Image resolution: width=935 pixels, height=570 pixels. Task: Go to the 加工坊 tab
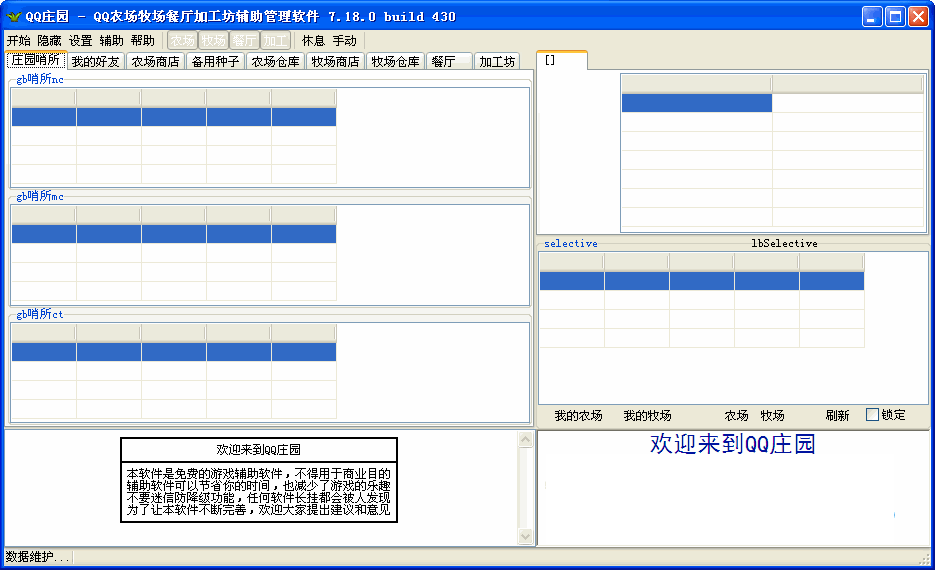pos(497,62)
